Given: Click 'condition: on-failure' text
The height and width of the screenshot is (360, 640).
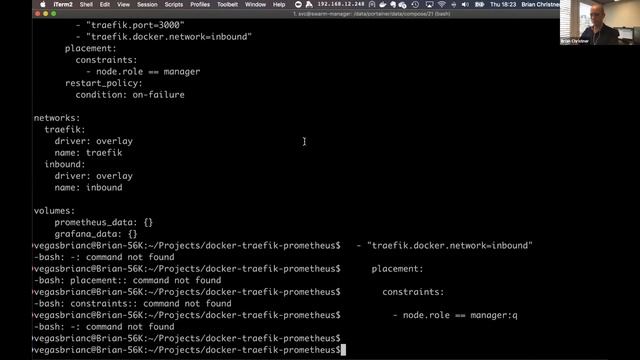Looking at the screenshot, I should tap(130, 95).
